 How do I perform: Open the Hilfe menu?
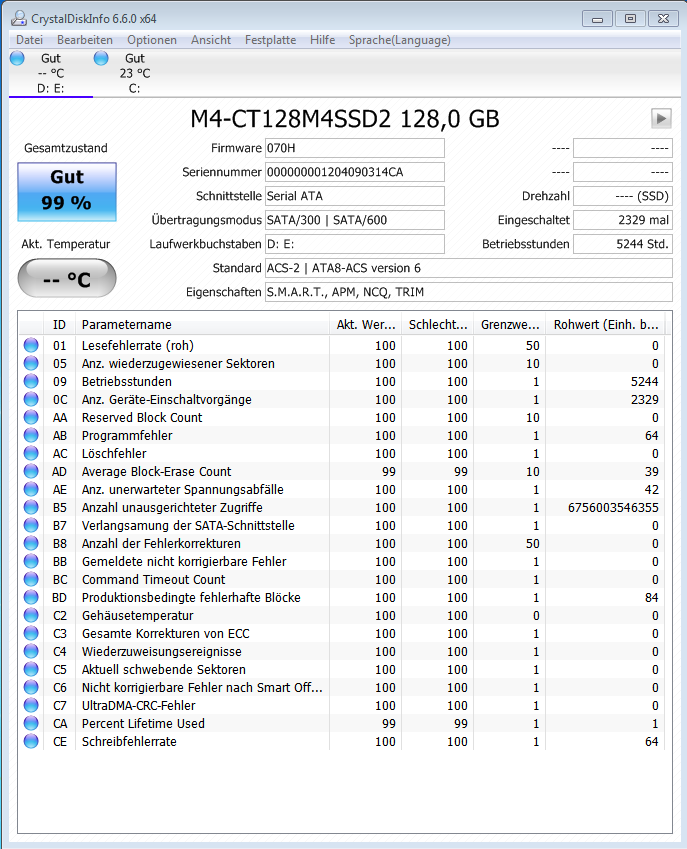(x=323, y=40)
